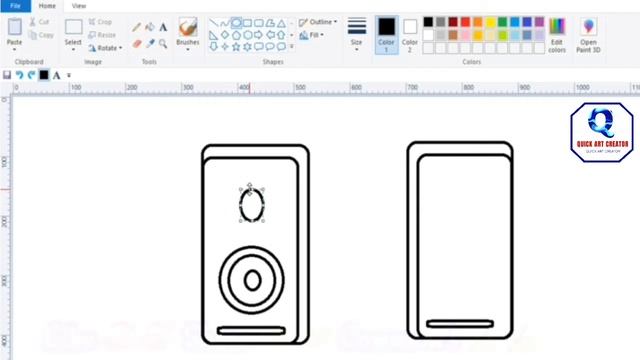Image resolution: width=640 pixels, height=360 pixels.
Task: Click the Paste clipboard button
Action: pos(14,31)
